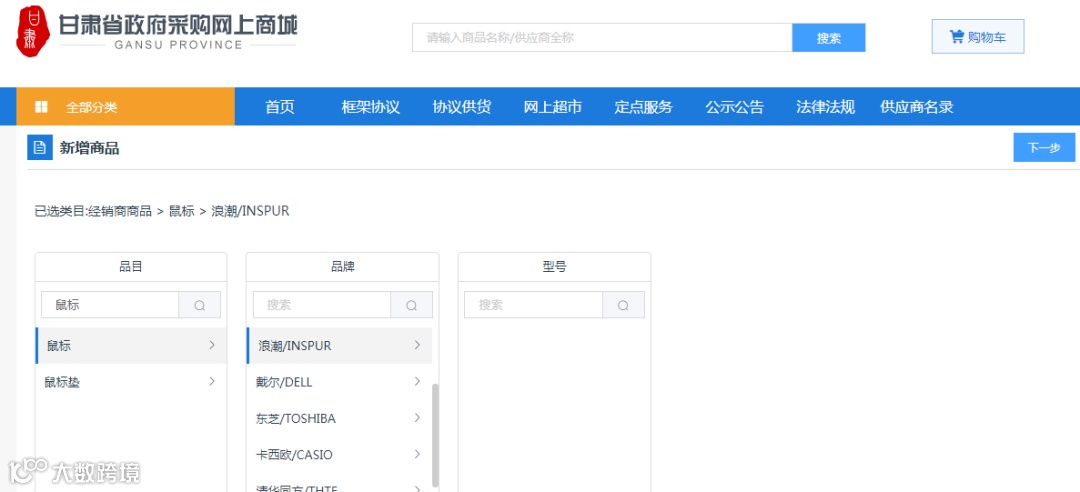Click the blue 搜索 button
Image resolution: width=1080 pixels, height=492 pixels.
pyautogui.click(x=829, y=38)
